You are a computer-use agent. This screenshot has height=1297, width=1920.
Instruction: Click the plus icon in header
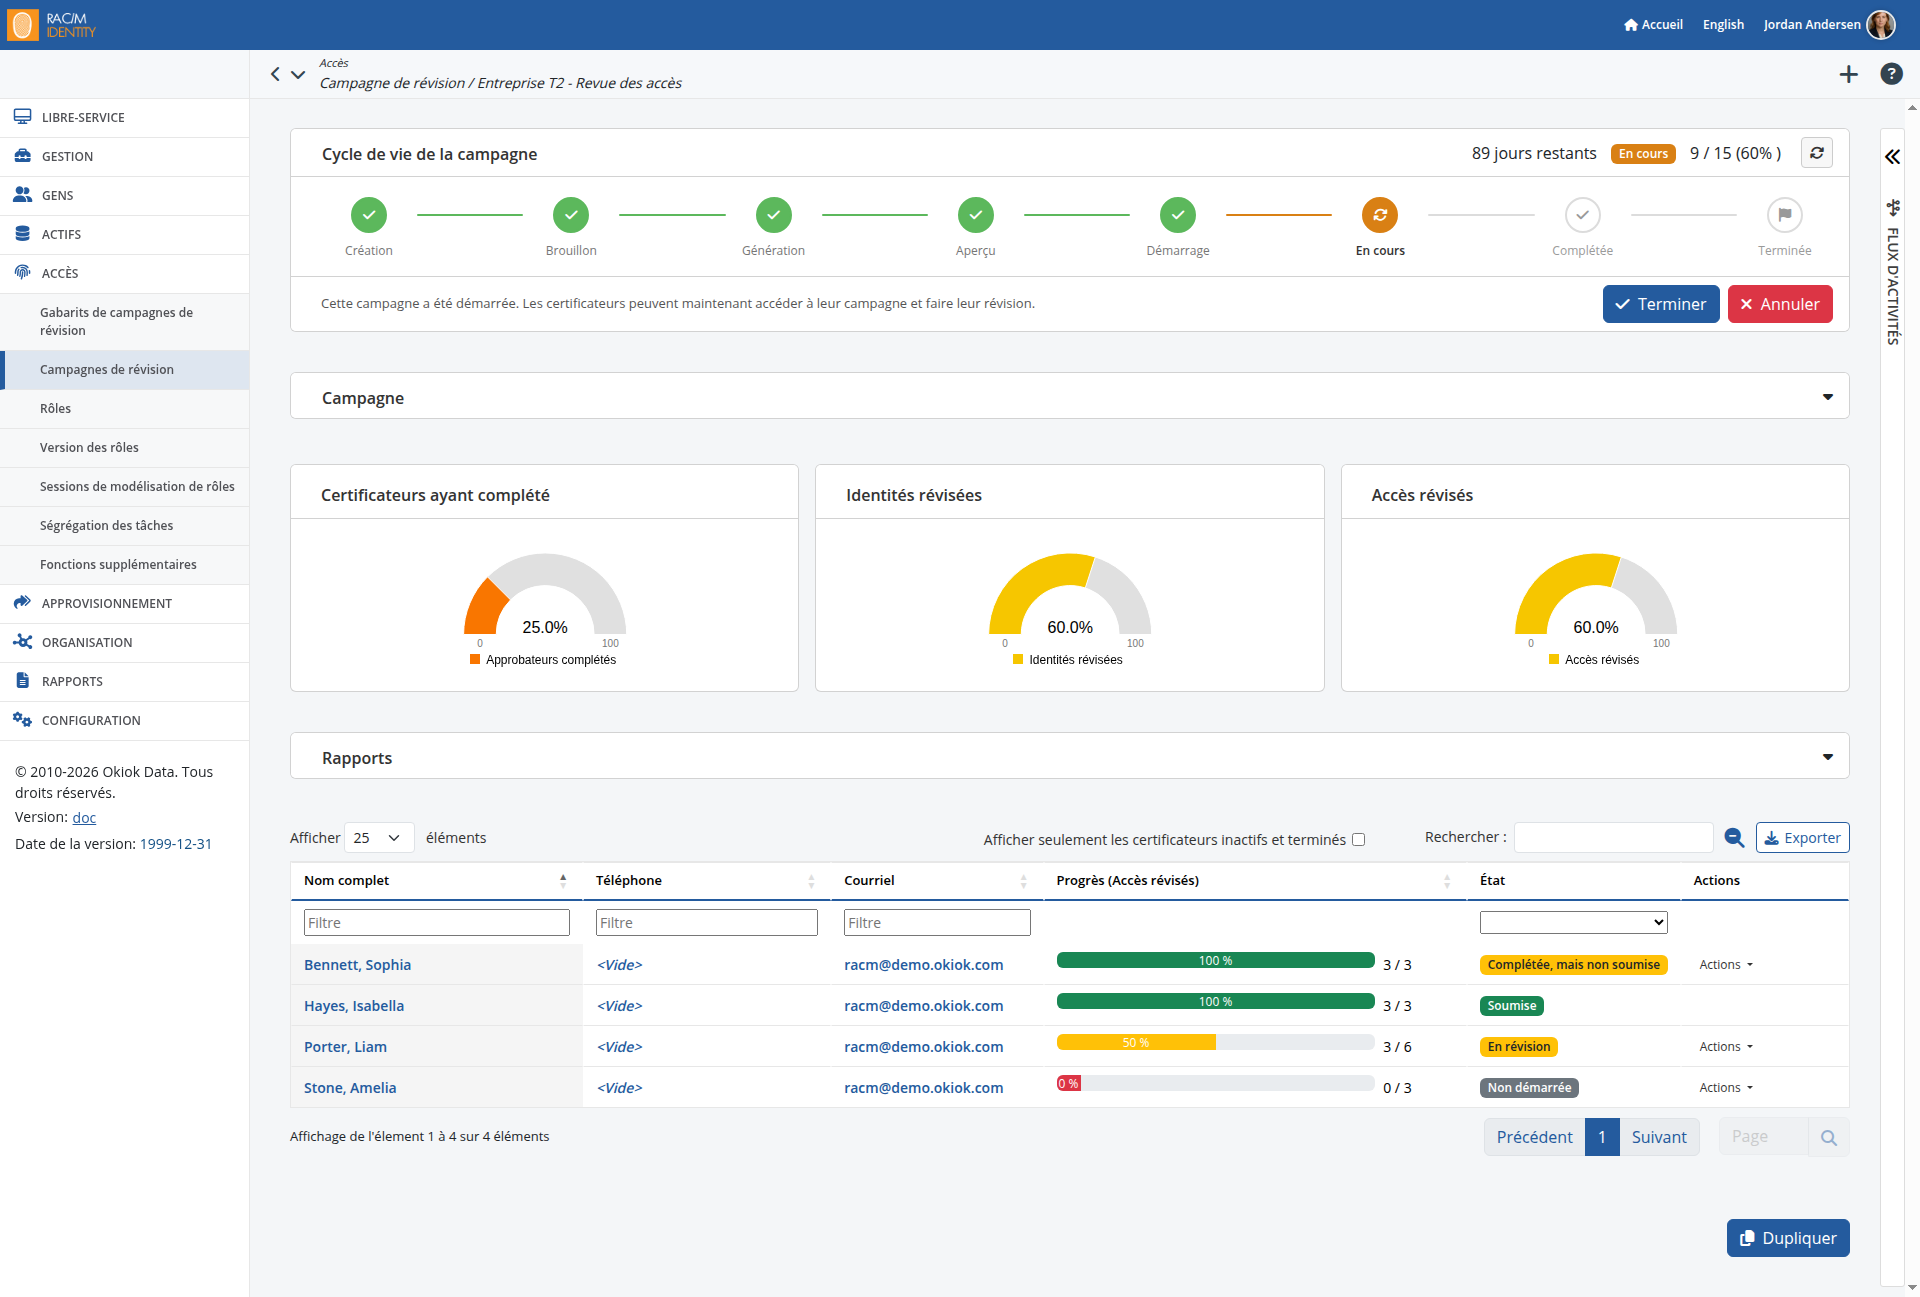tap(1848, 74)
